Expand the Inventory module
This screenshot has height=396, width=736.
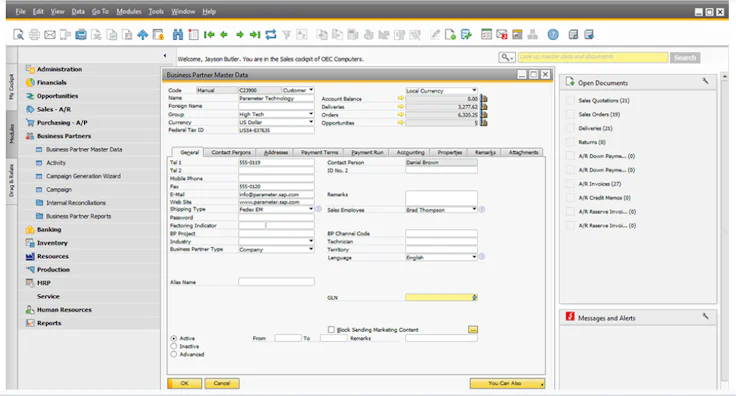[x=52, y=243]
